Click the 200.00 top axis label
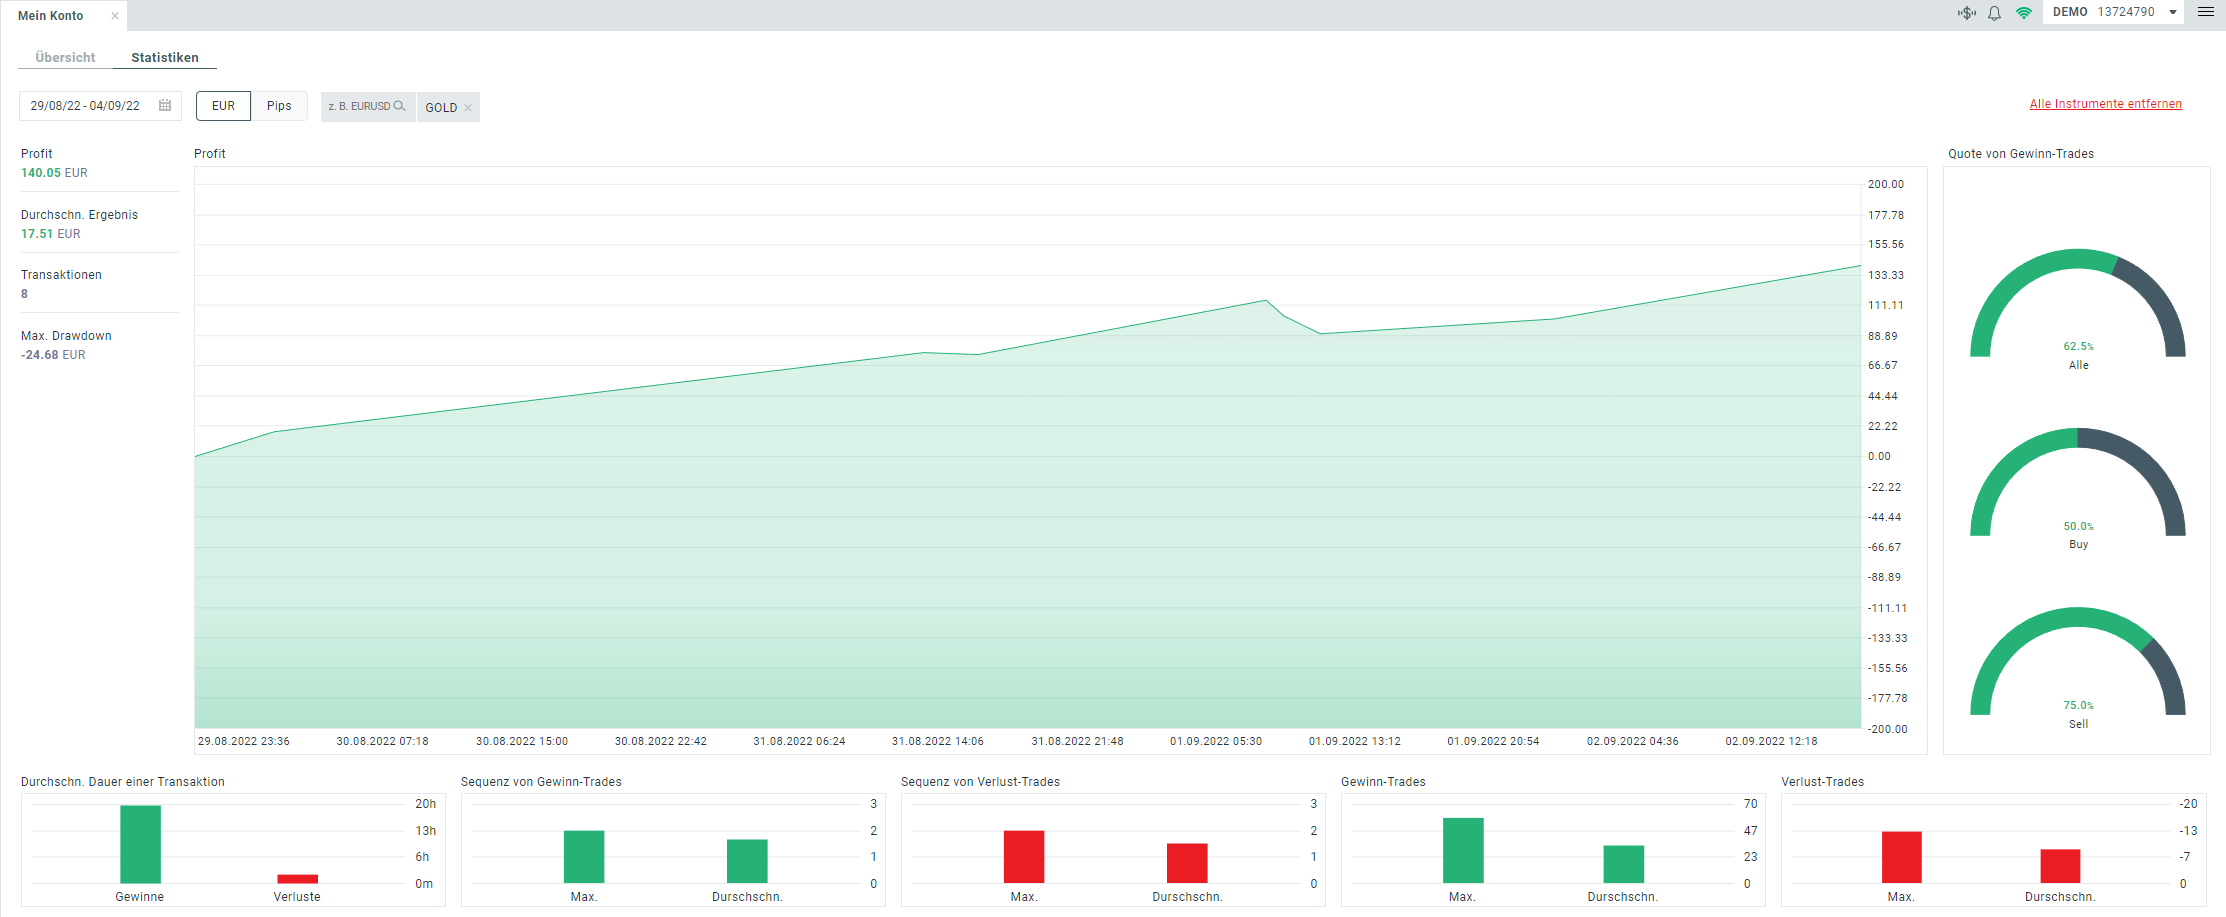 point(1886,184)
